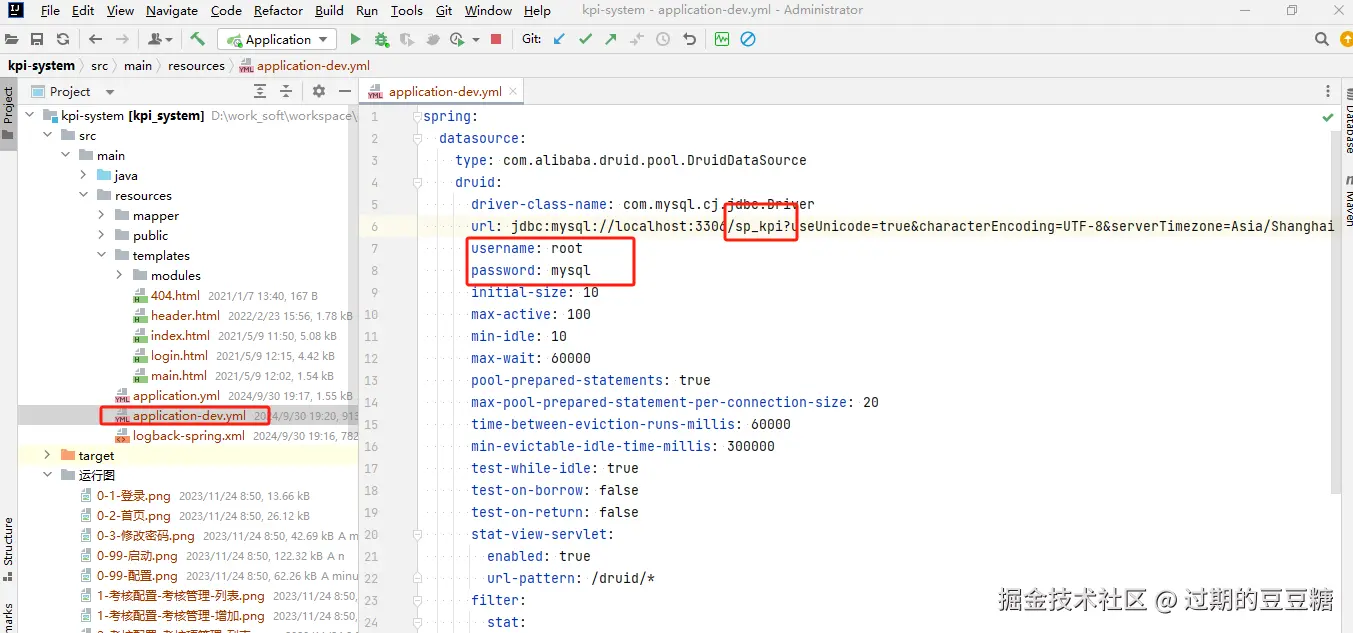Screen dimensions: 1353x633
Task: Select application.yml in the project tree
Action: pos(176,395)
